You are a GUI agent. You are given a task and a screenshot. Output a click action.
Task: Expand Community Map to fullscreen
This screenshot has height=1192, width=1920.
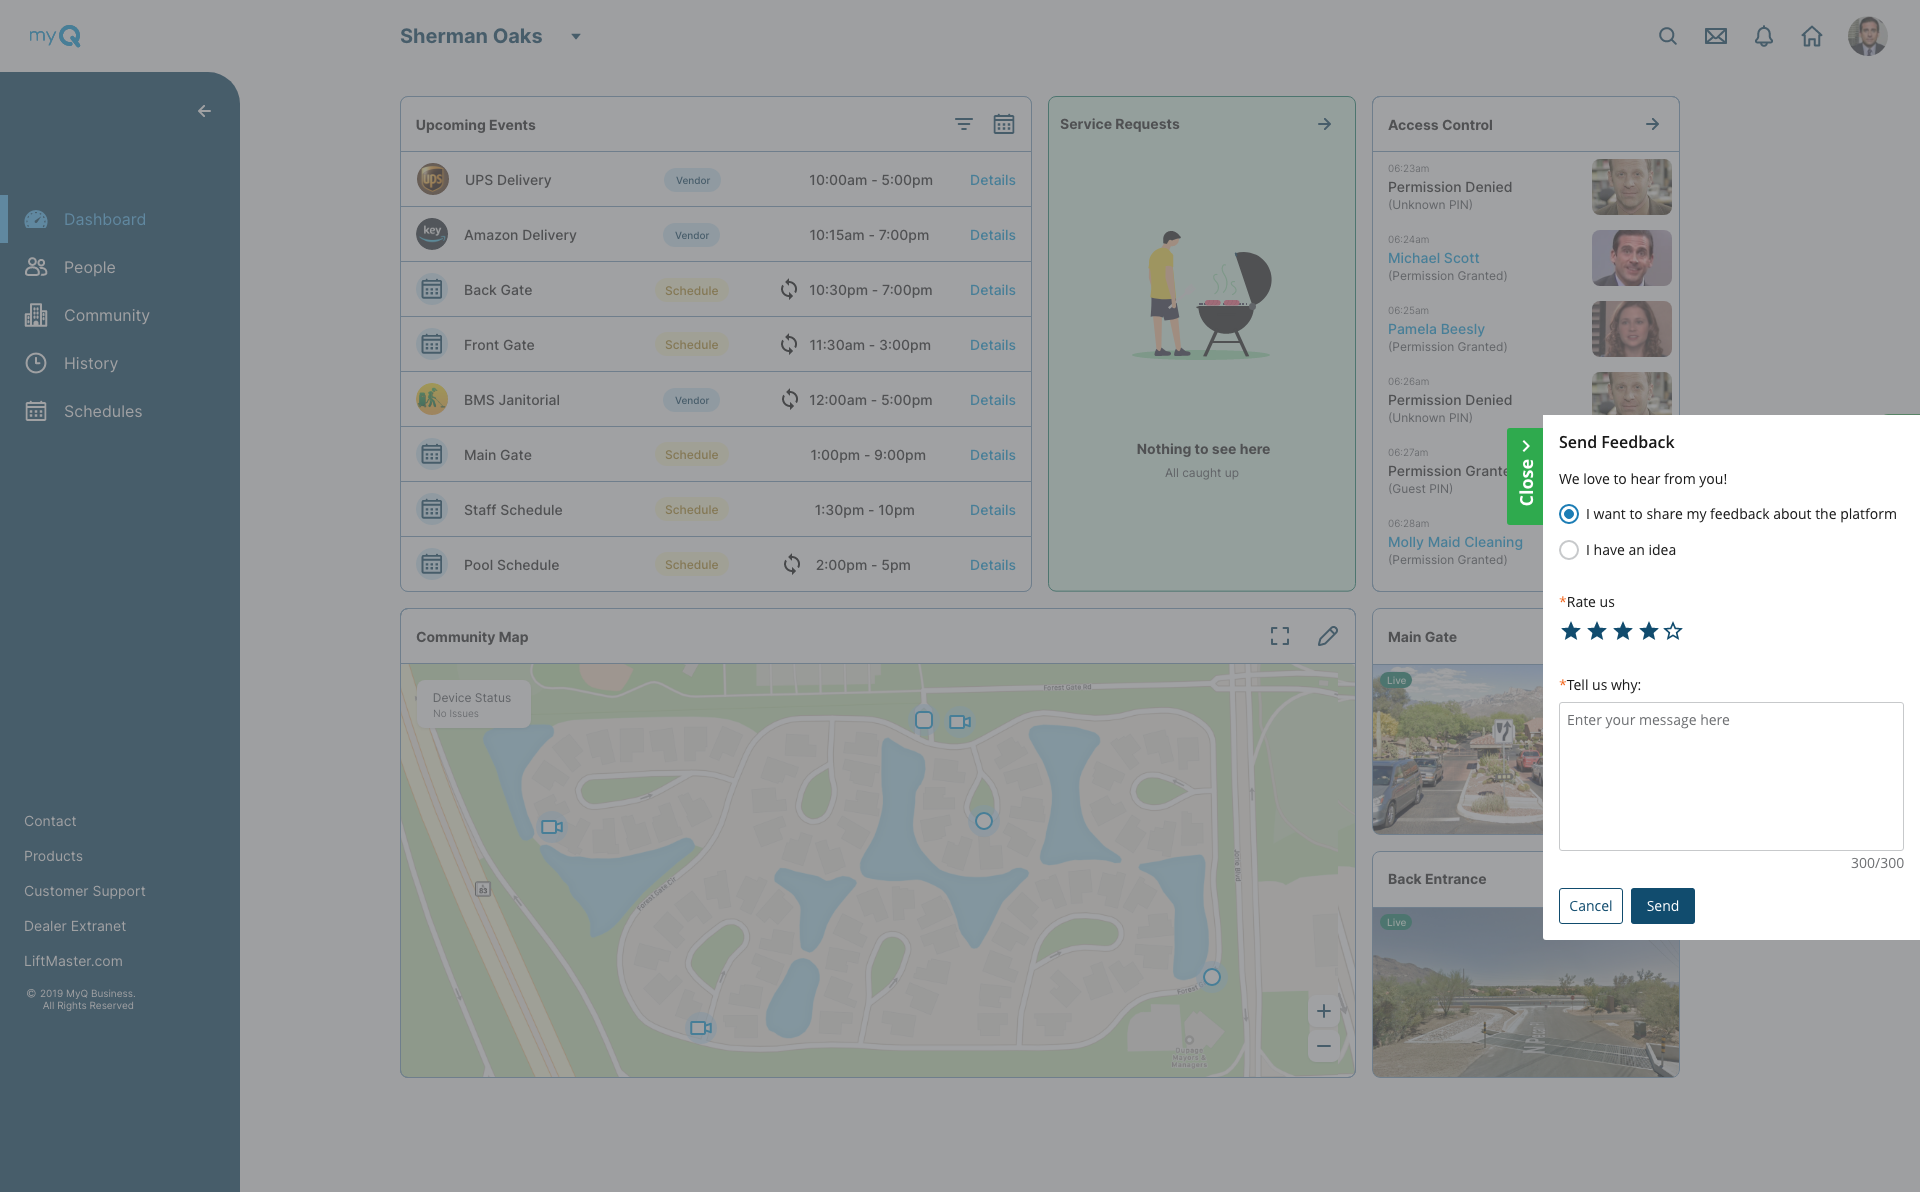pyautogui.click(x=1280, y=636)
